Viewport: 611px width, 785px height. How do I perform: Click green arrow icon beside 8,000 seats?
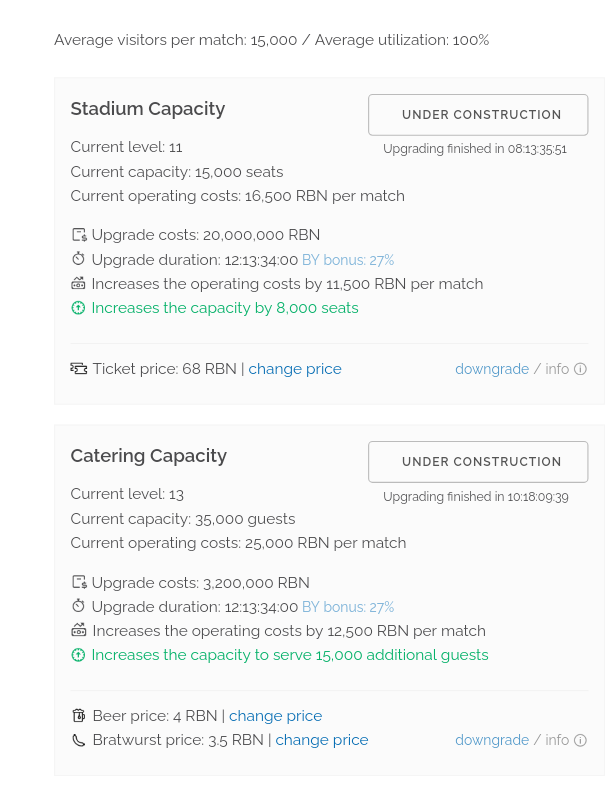pos(79,308)
